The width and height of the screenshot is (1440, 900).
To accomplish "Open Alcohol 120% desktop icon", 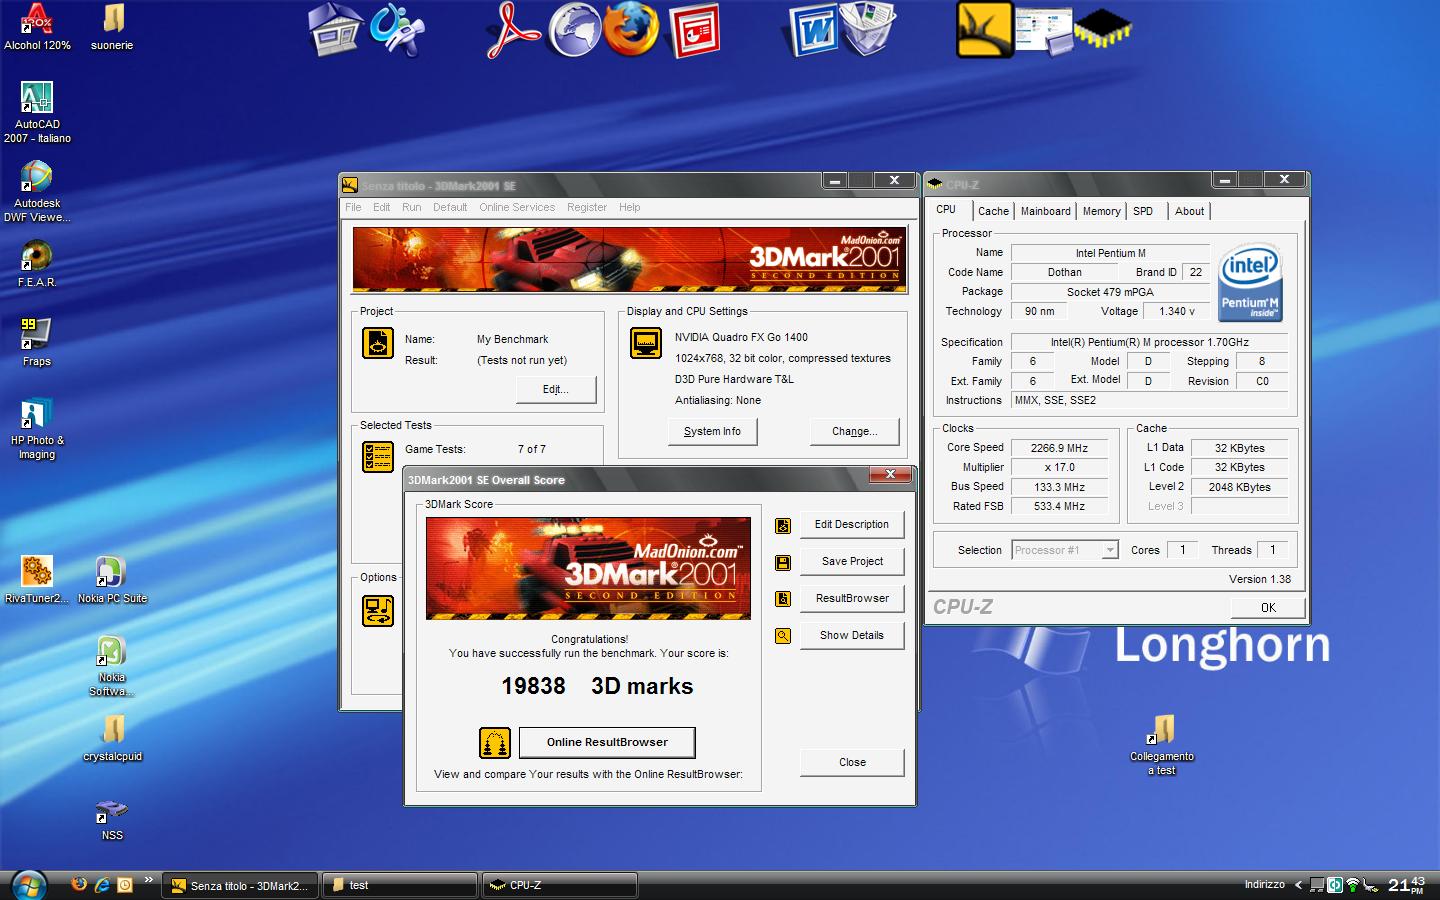I will click(x=37, y=27).
